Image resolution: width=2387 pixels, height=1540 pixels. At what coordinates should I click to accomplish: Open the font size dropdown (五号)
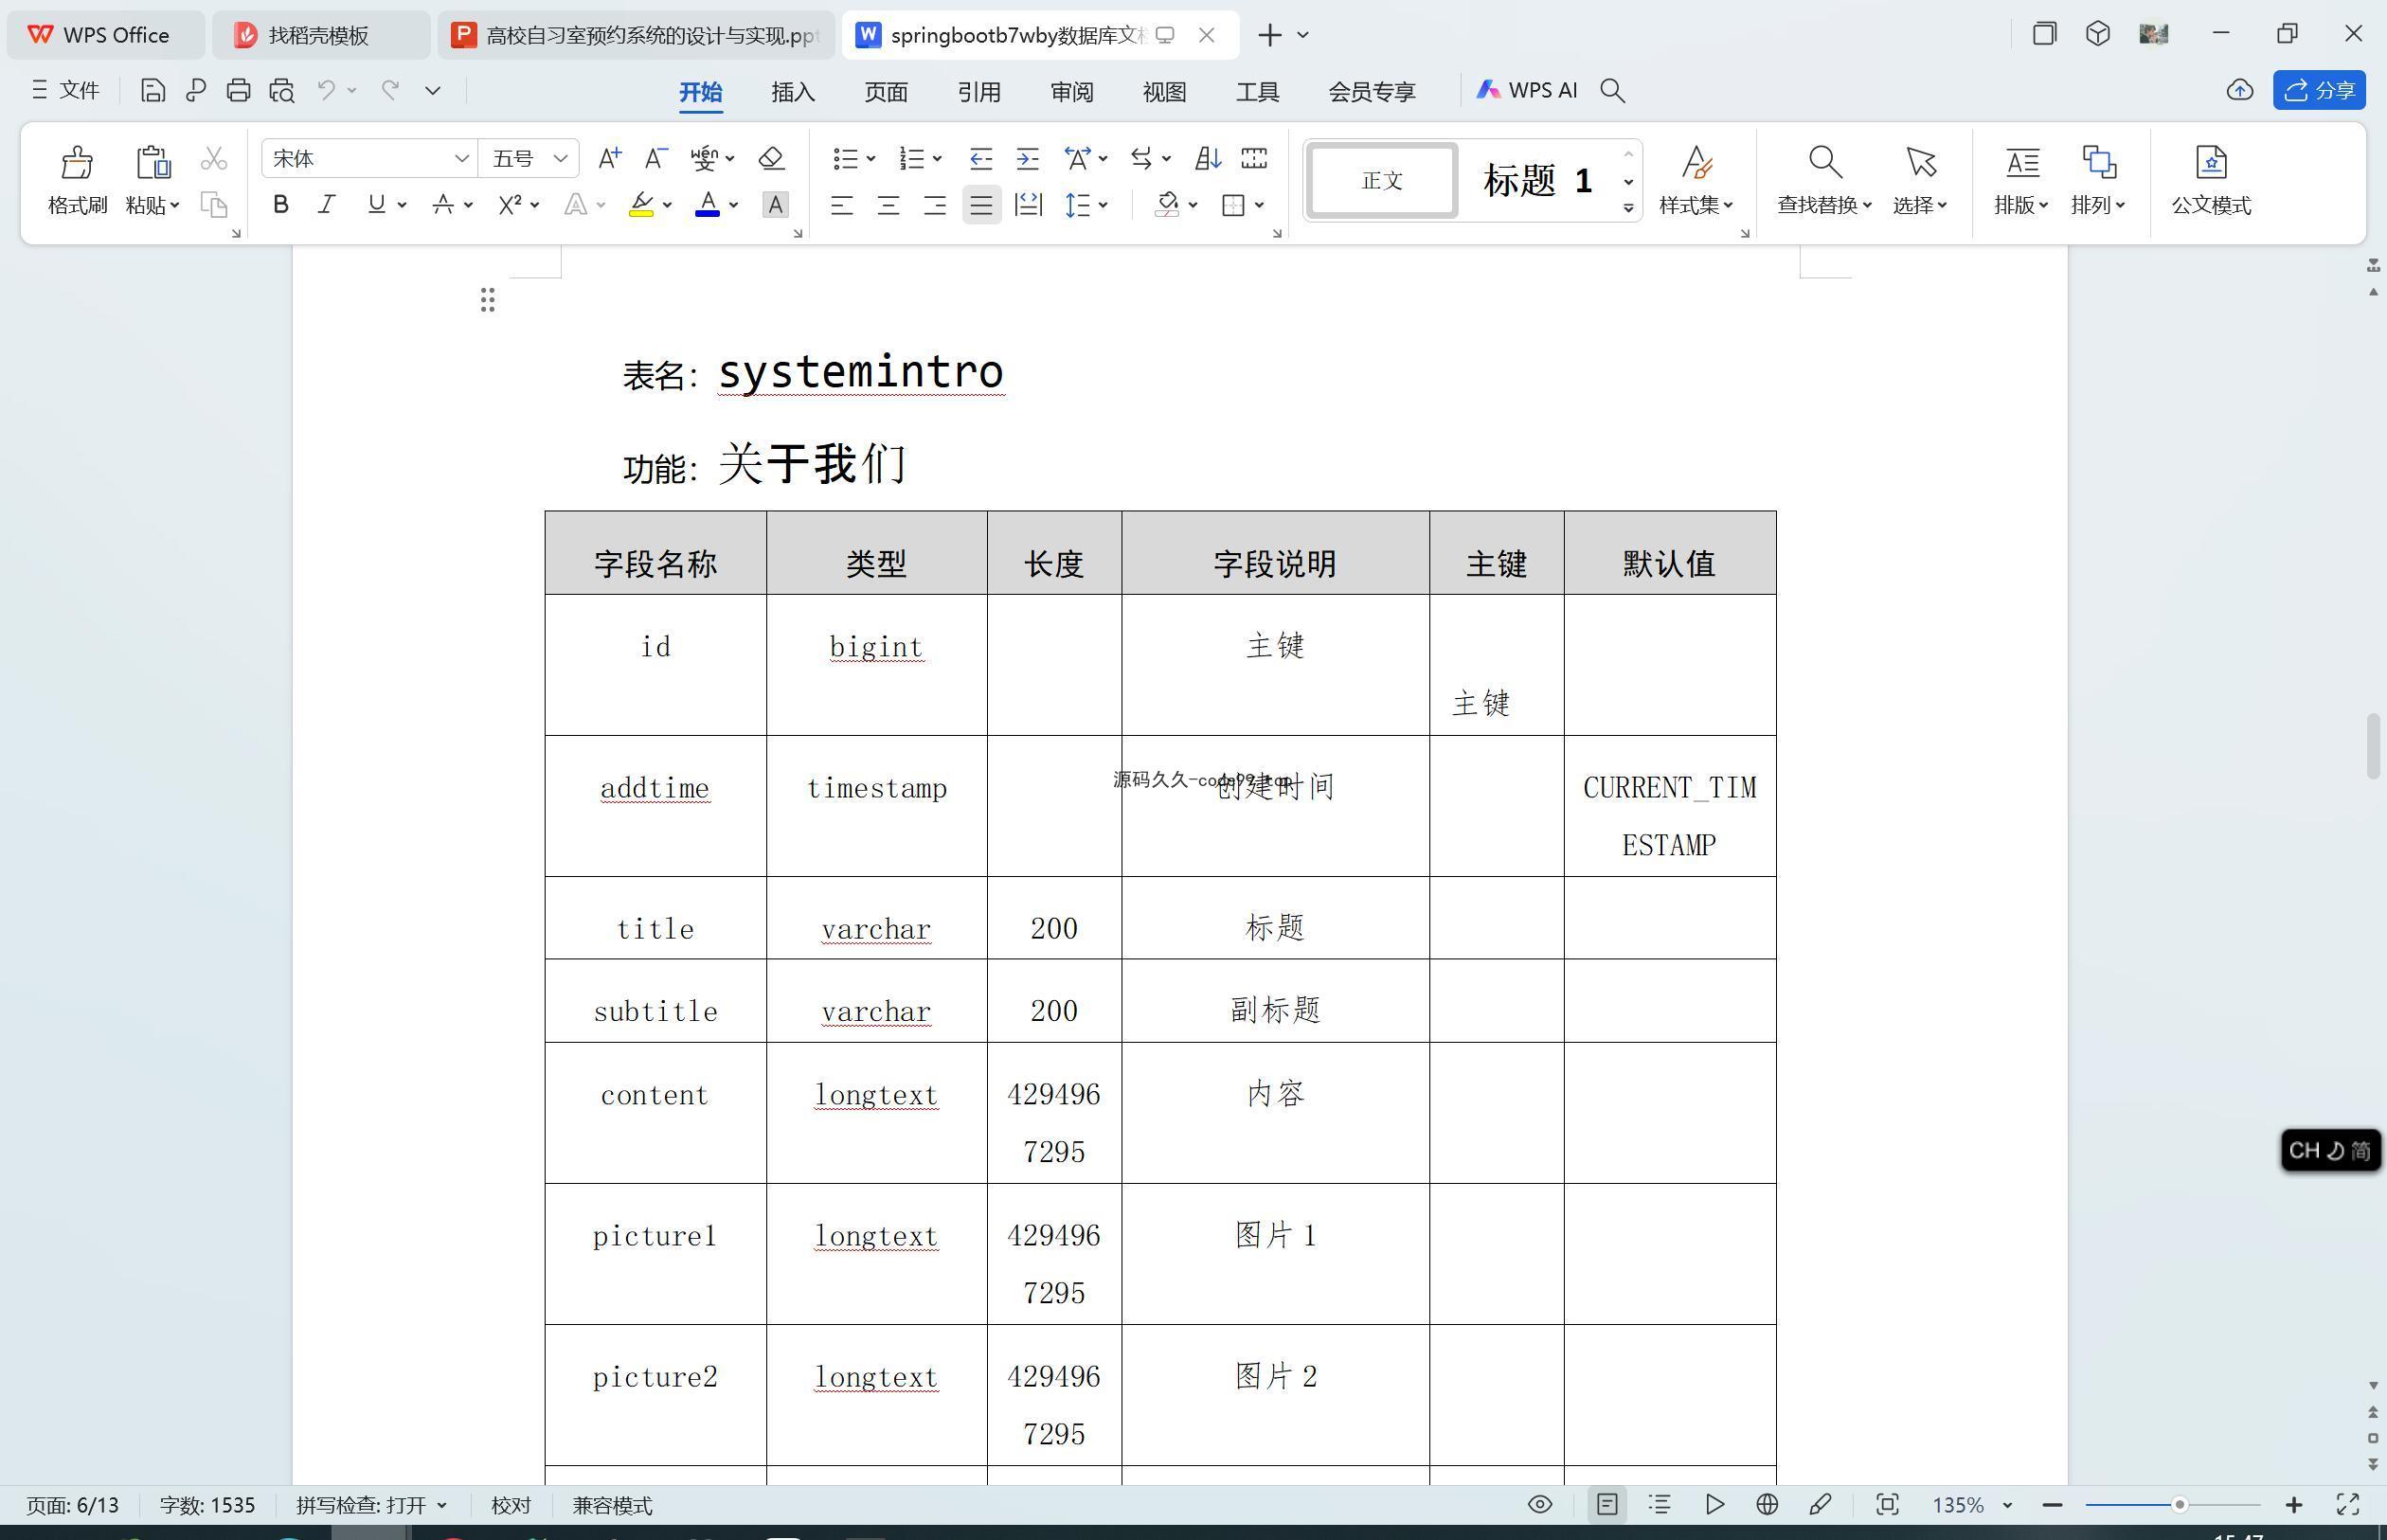(x=560, y=159)
